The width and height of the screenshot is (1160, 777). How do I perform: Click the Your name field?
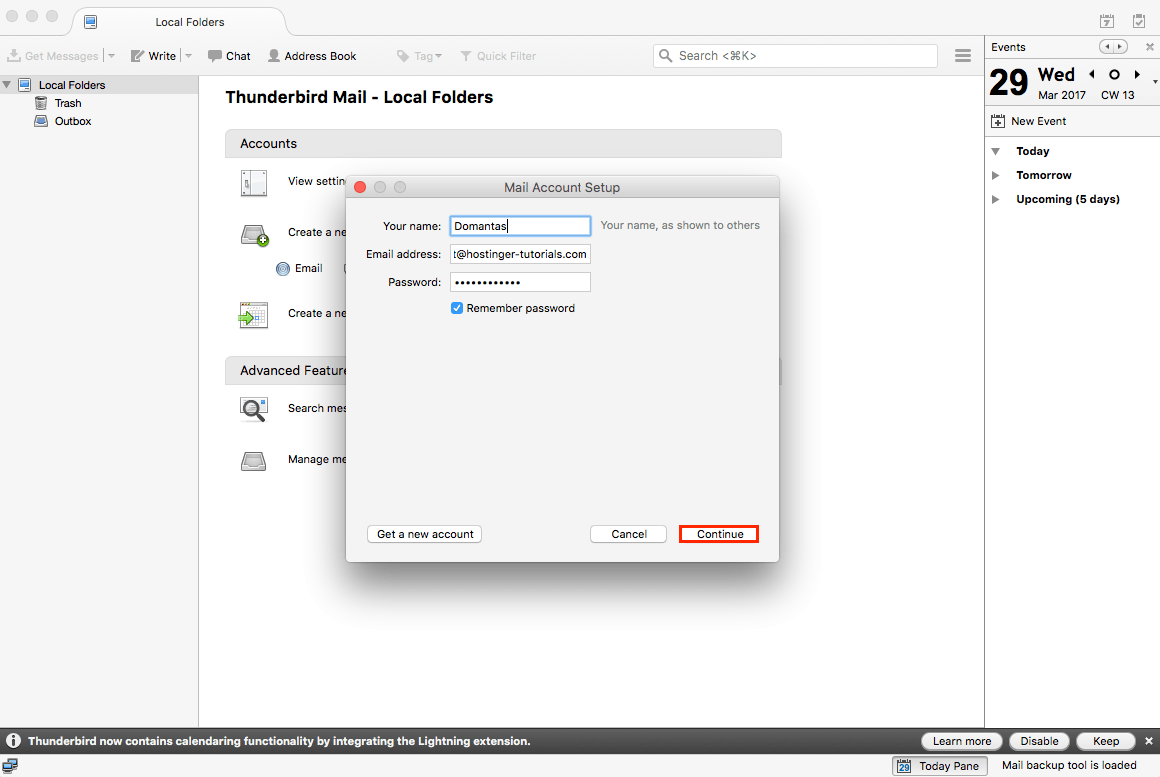point(520,226)
